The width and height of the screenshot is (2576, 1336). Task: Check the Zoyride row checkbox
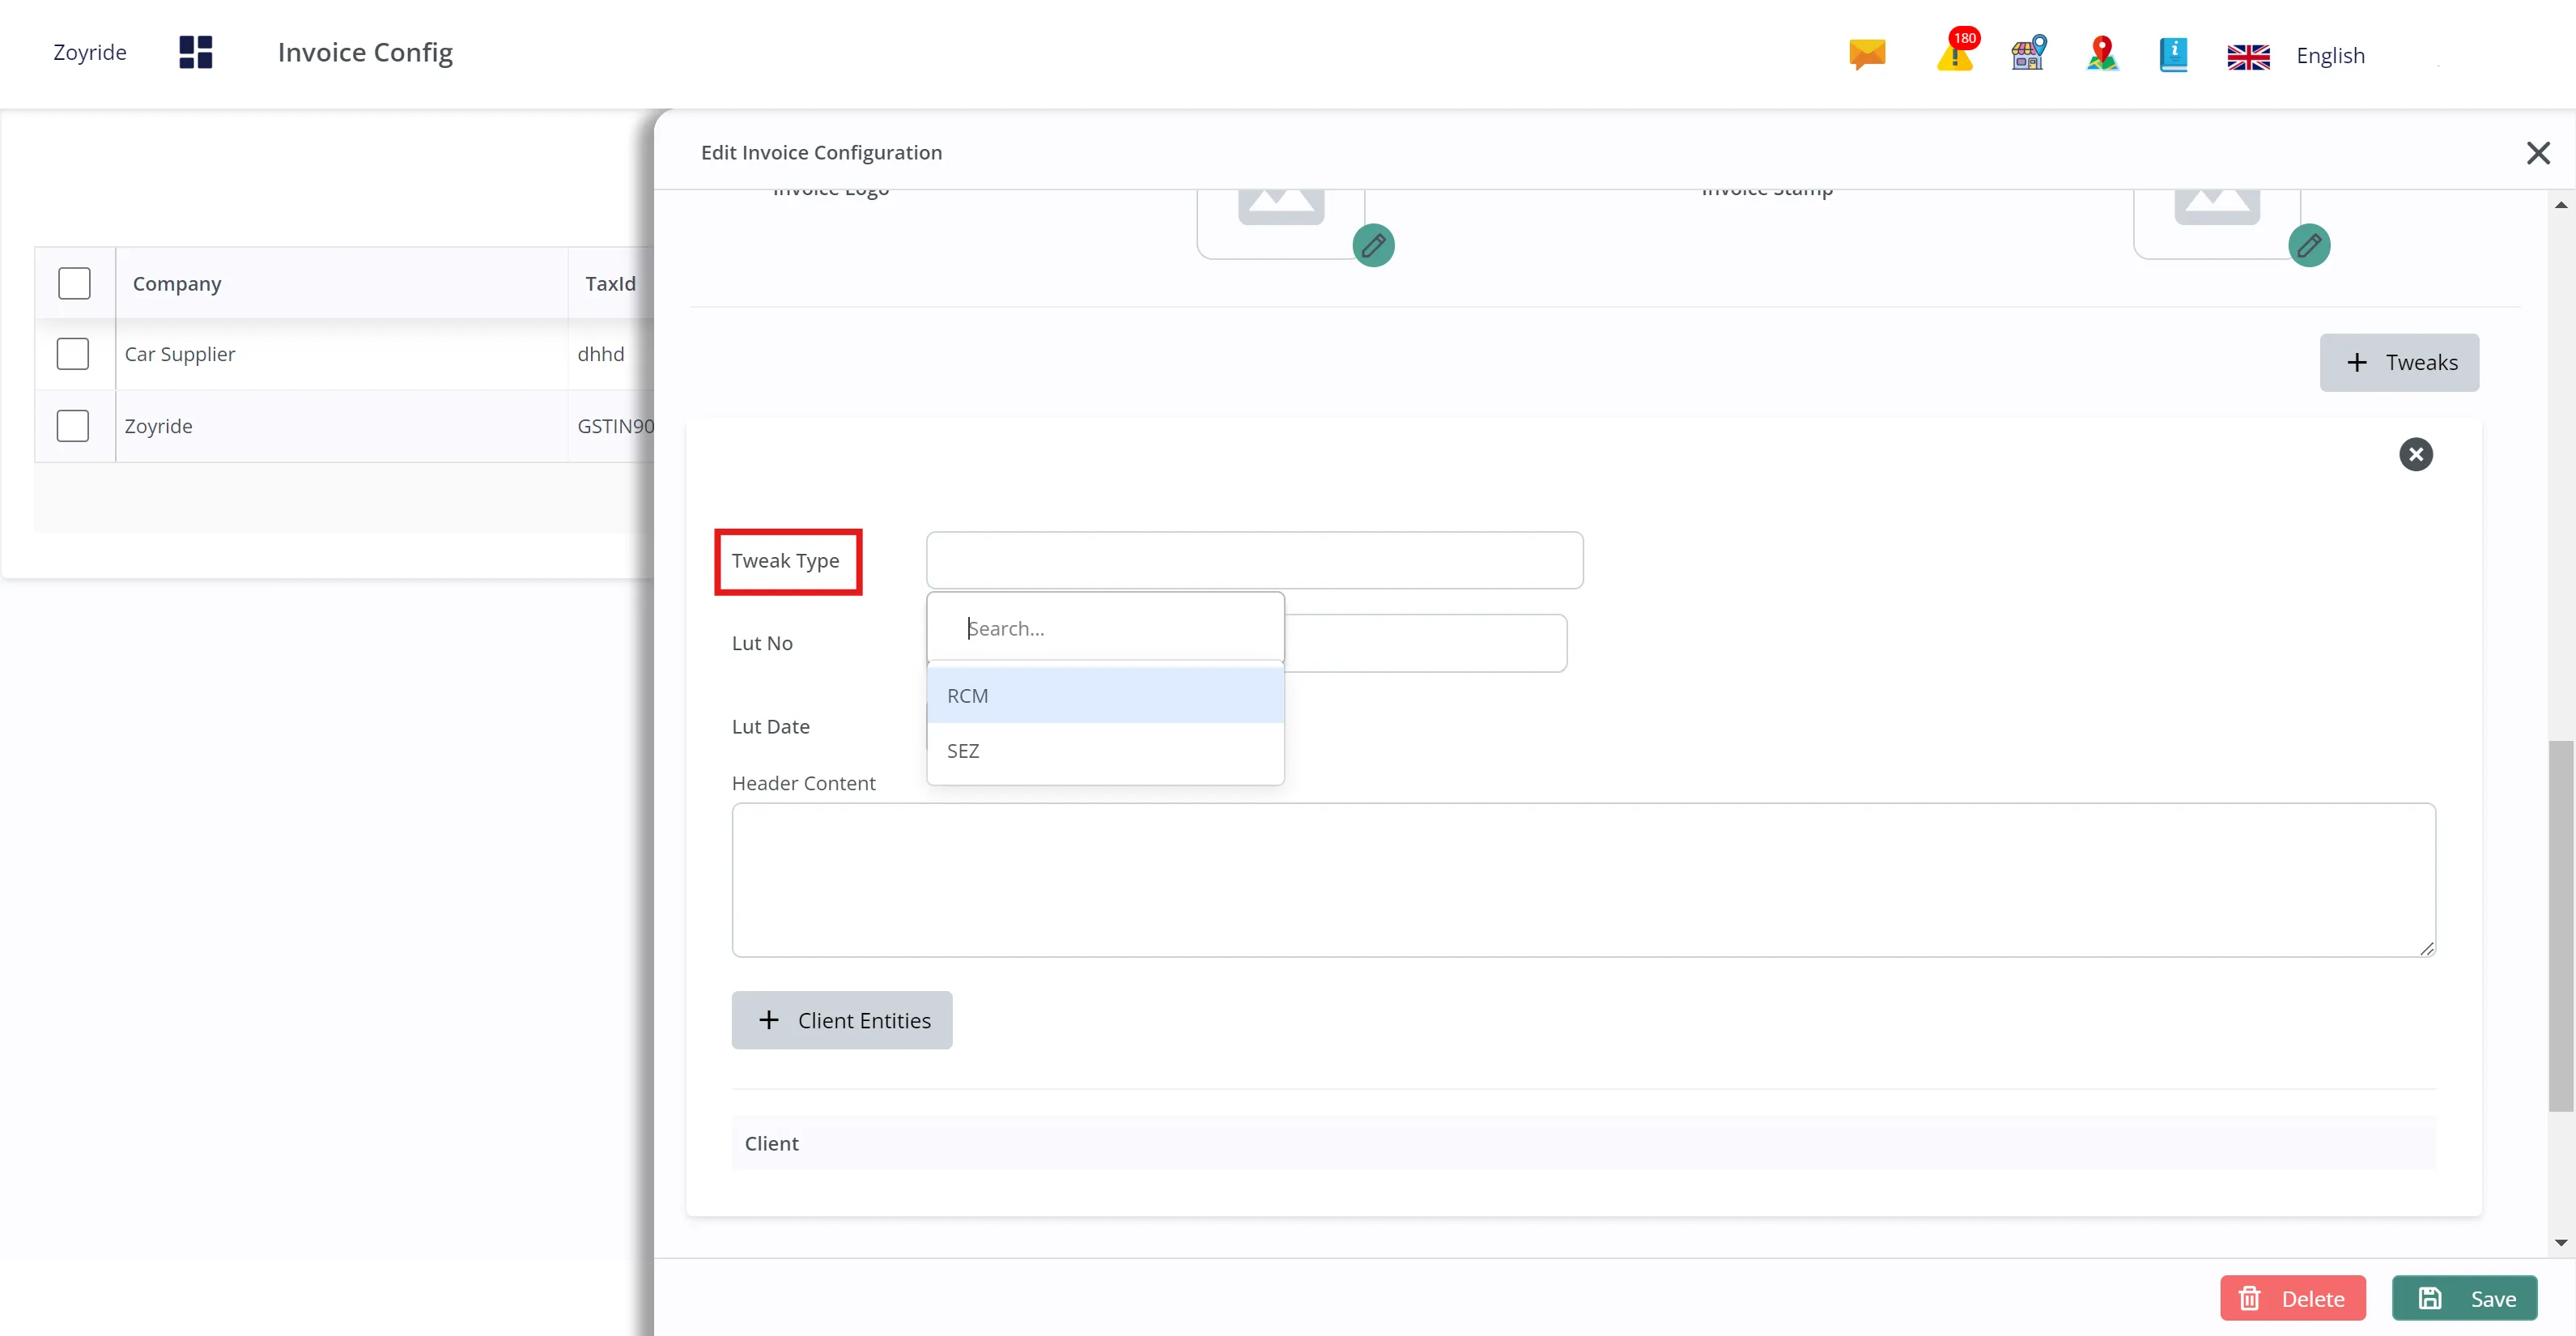(73, 426)
